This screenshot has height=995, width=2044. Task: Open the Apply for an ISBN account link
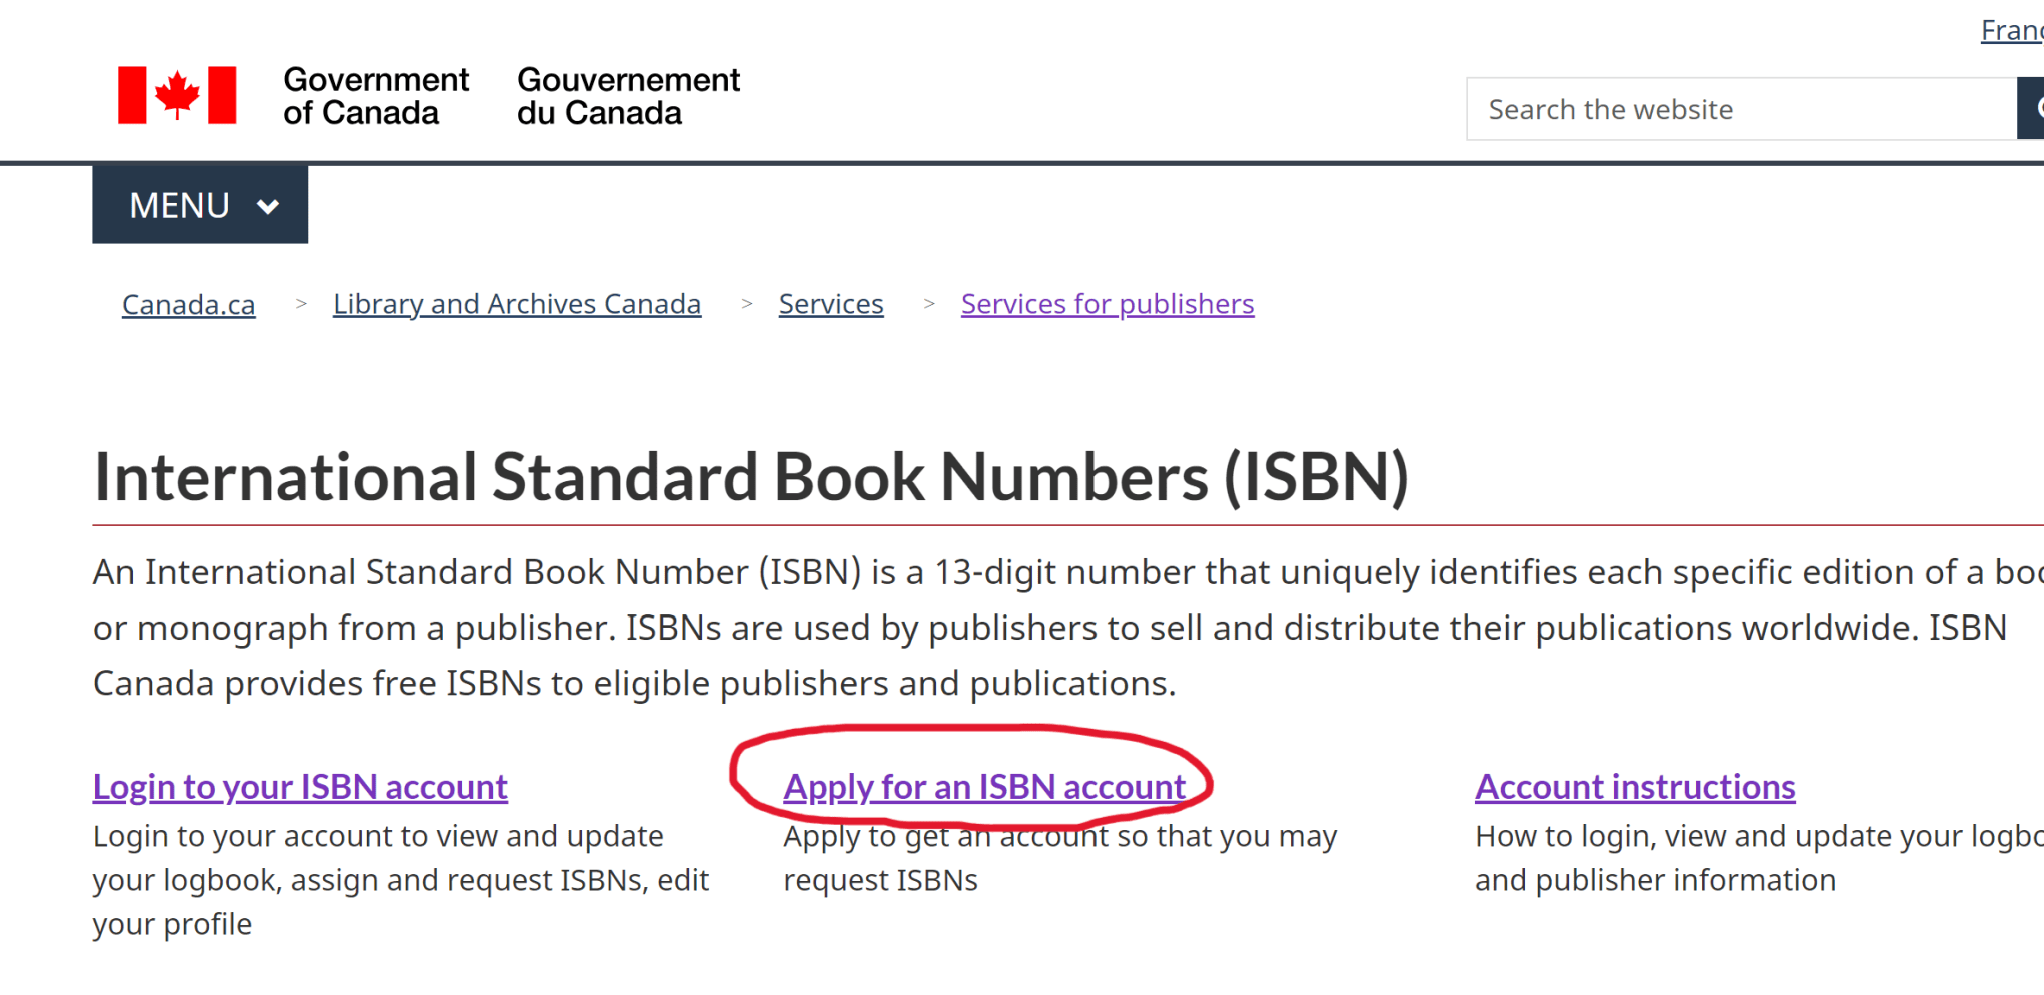coord(984,787)
